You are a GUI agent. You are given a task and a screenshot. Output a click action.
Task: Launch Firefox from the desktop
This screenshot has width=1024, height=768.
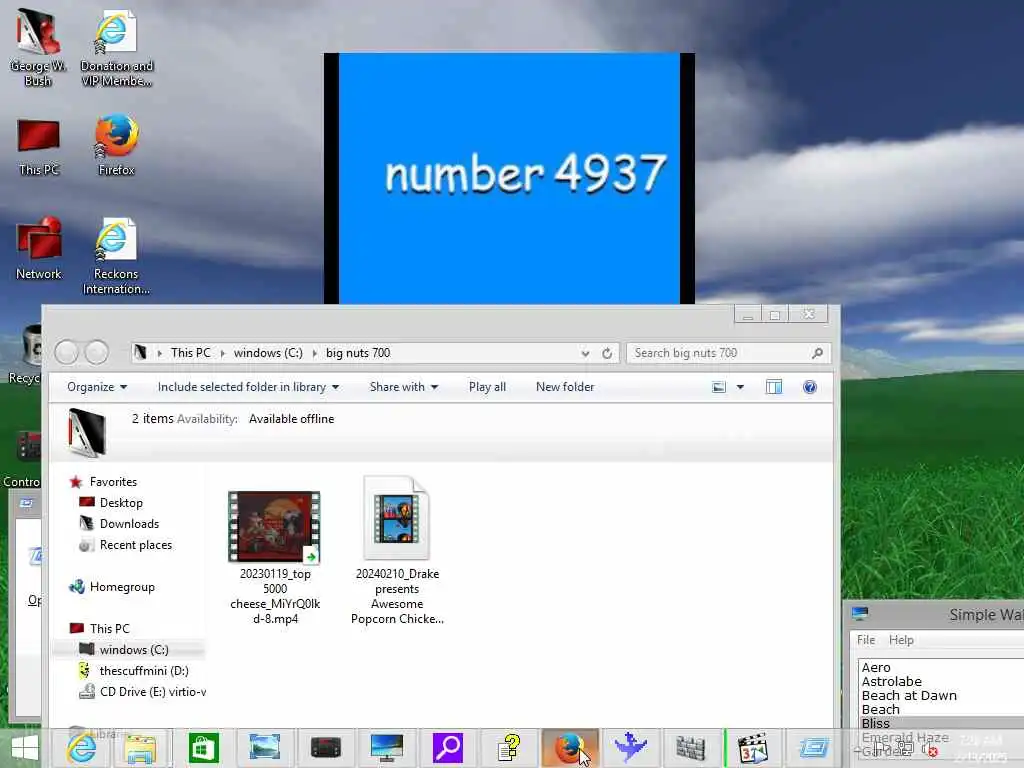[116, 145]
